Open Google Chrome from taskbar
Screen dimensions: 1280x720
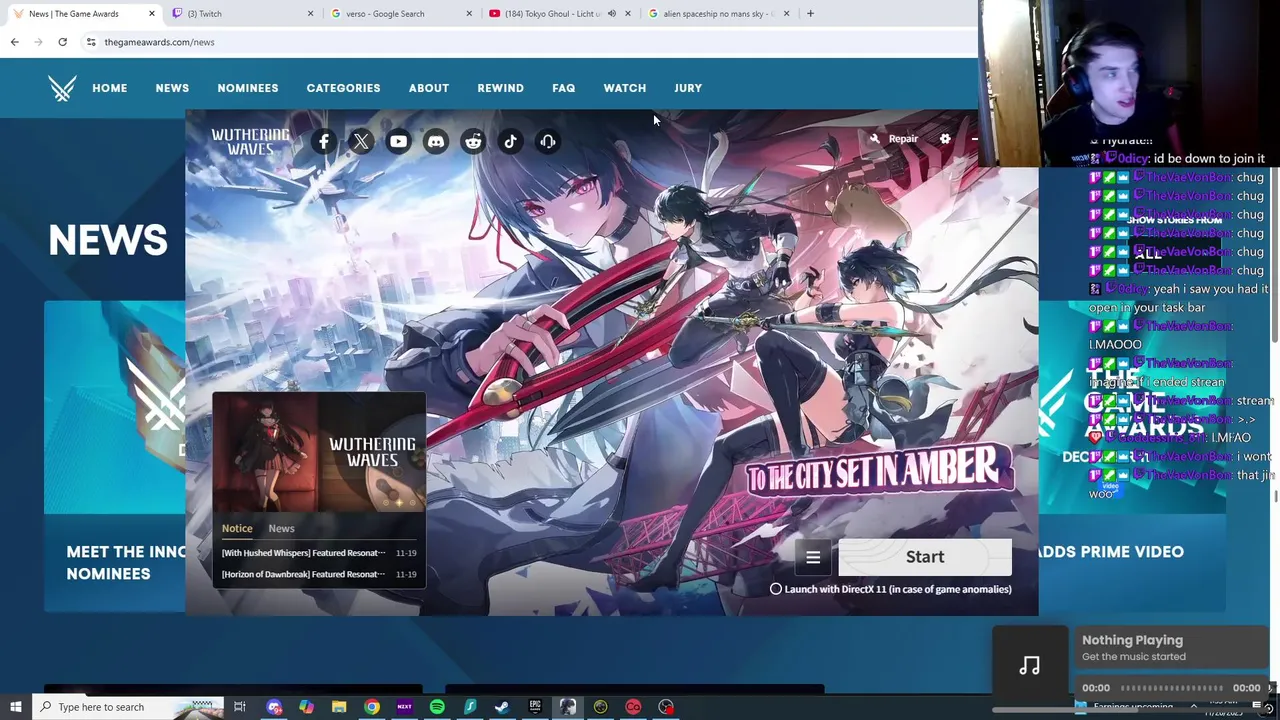click(372, 707)
